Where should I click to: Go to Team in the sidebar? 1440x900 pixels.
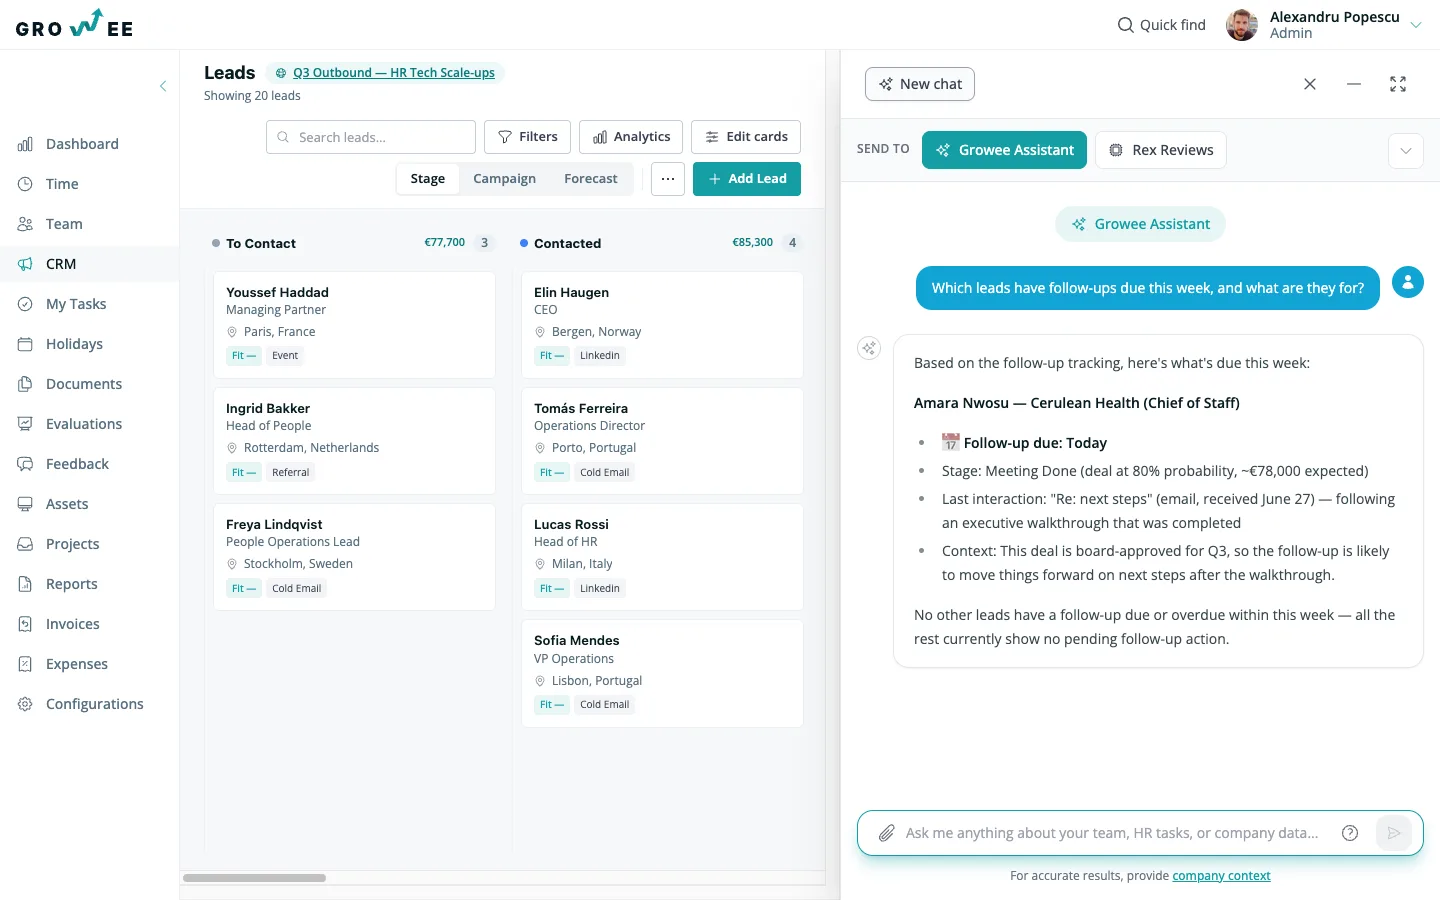(x=64, y=224)
